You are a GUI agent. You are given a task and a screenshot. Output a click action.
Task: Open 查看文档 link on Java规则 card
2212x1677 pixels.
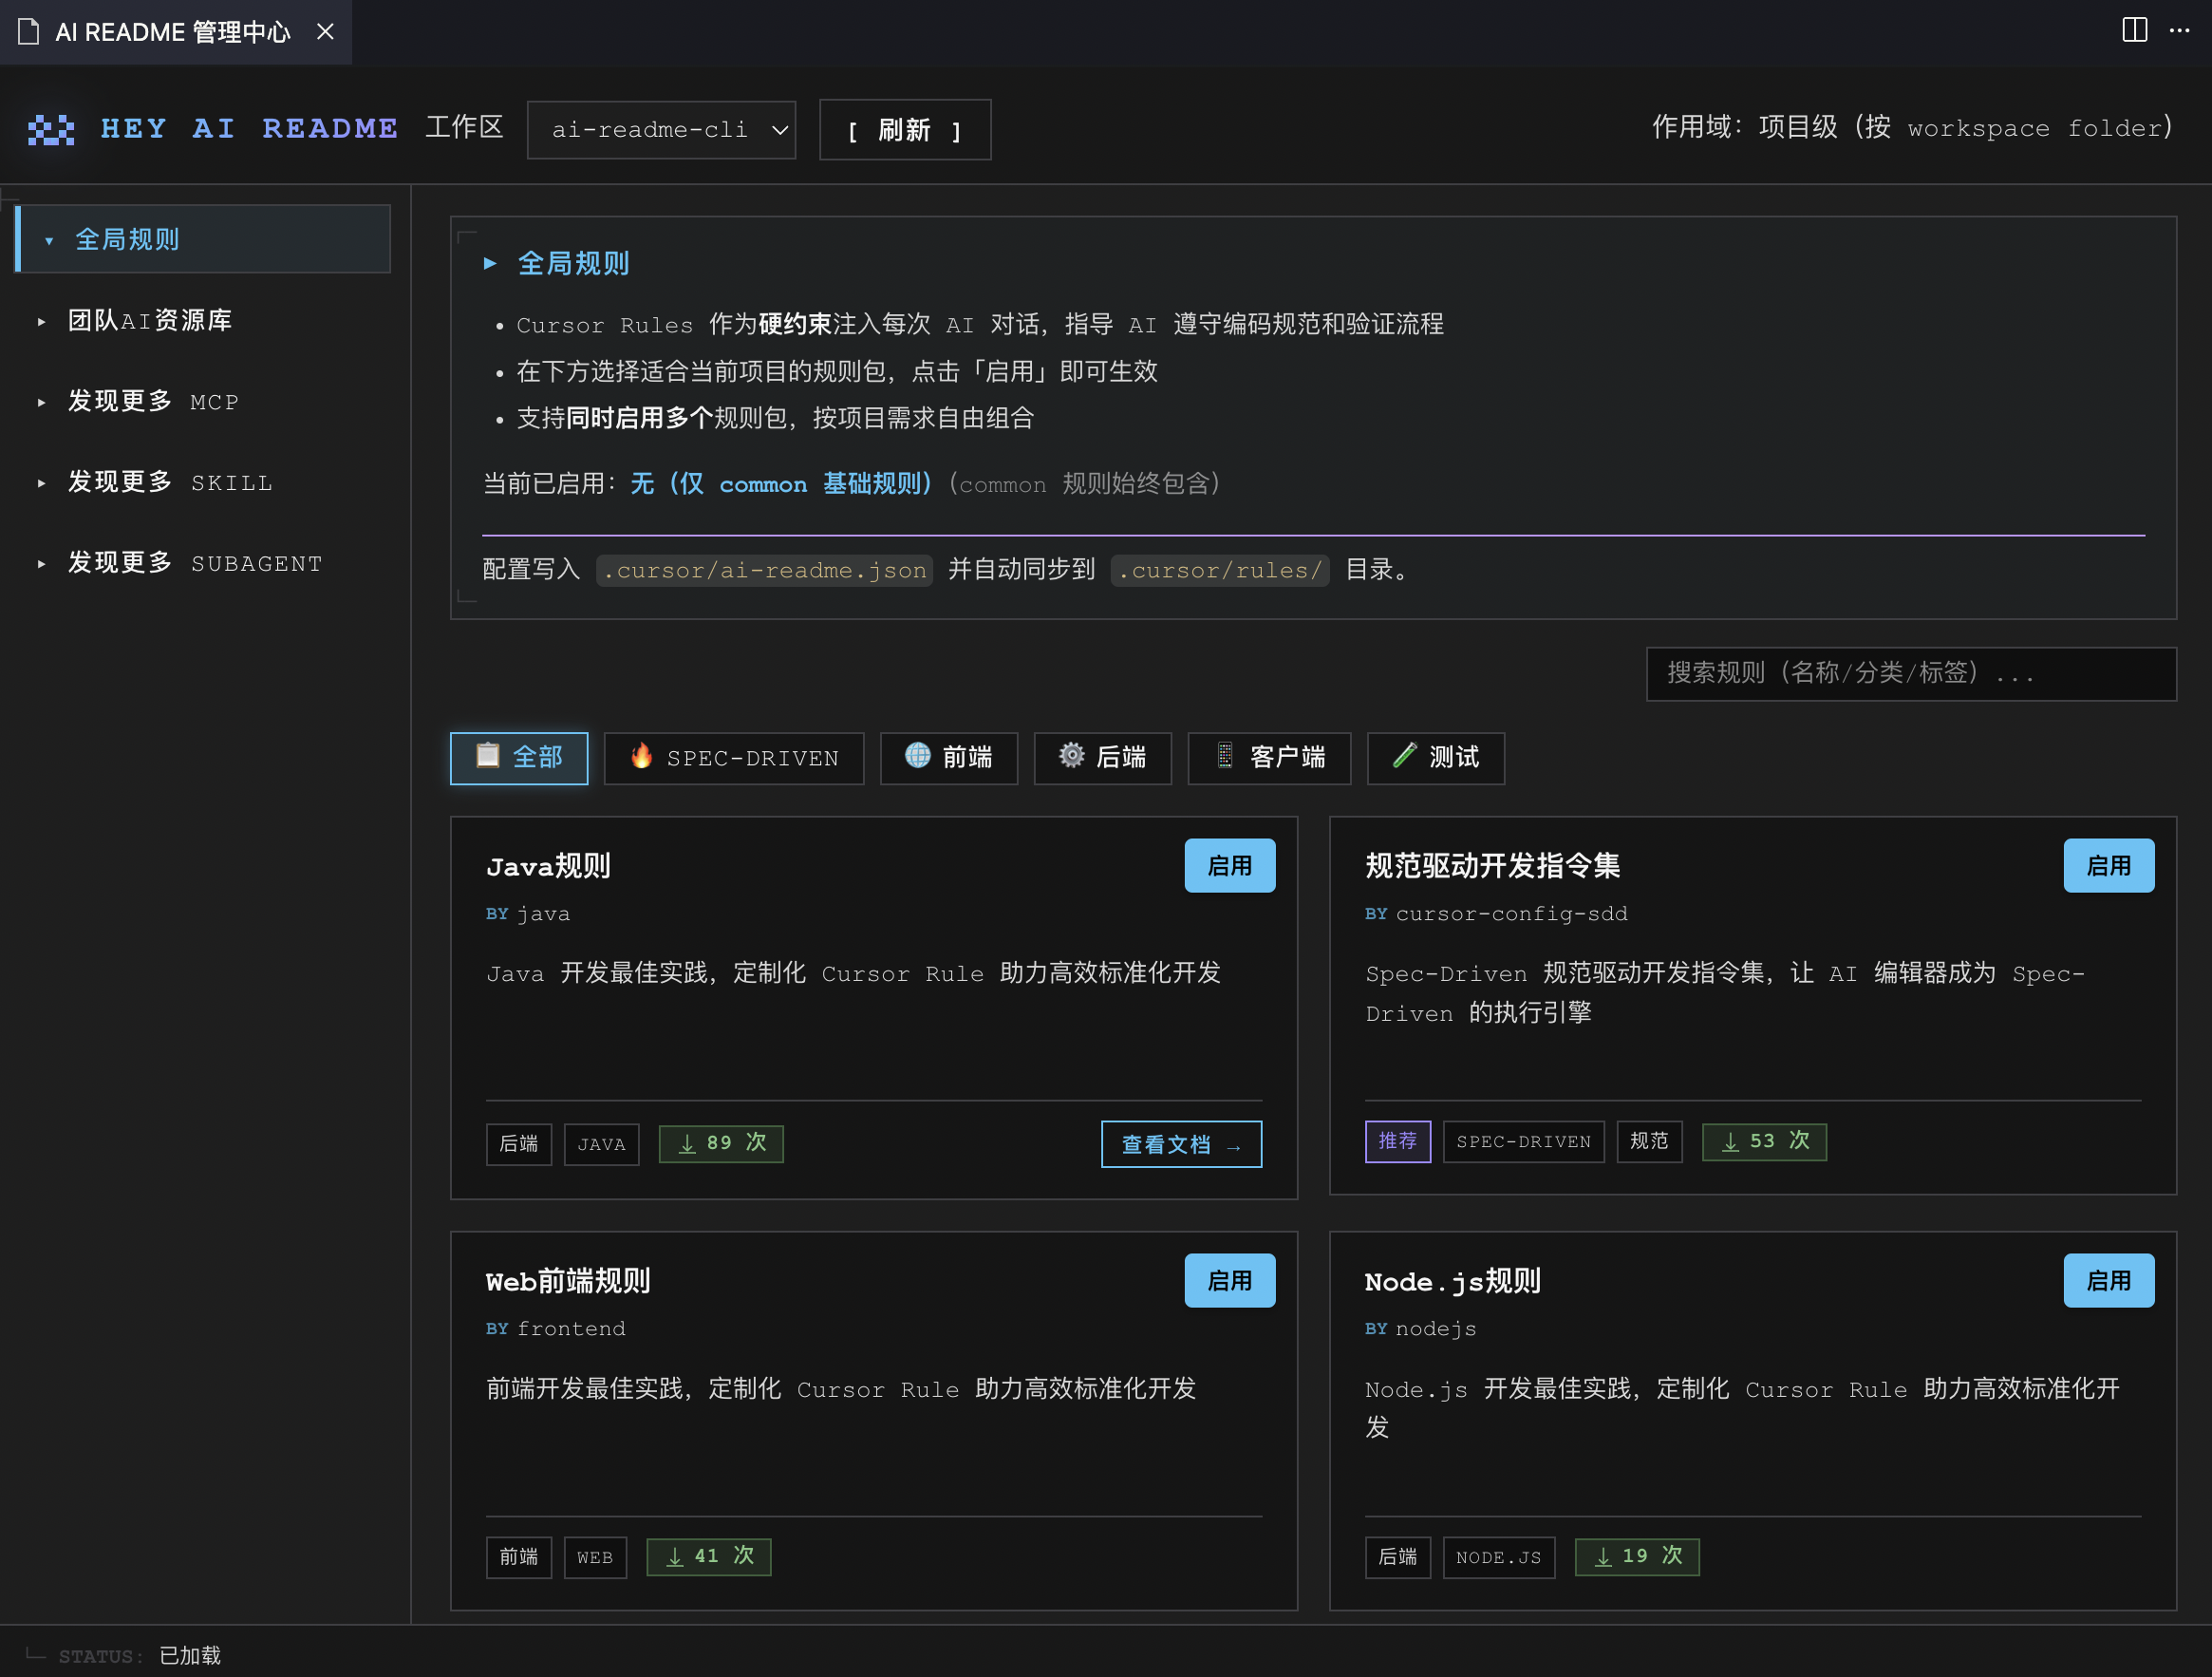point(1181,1144)
